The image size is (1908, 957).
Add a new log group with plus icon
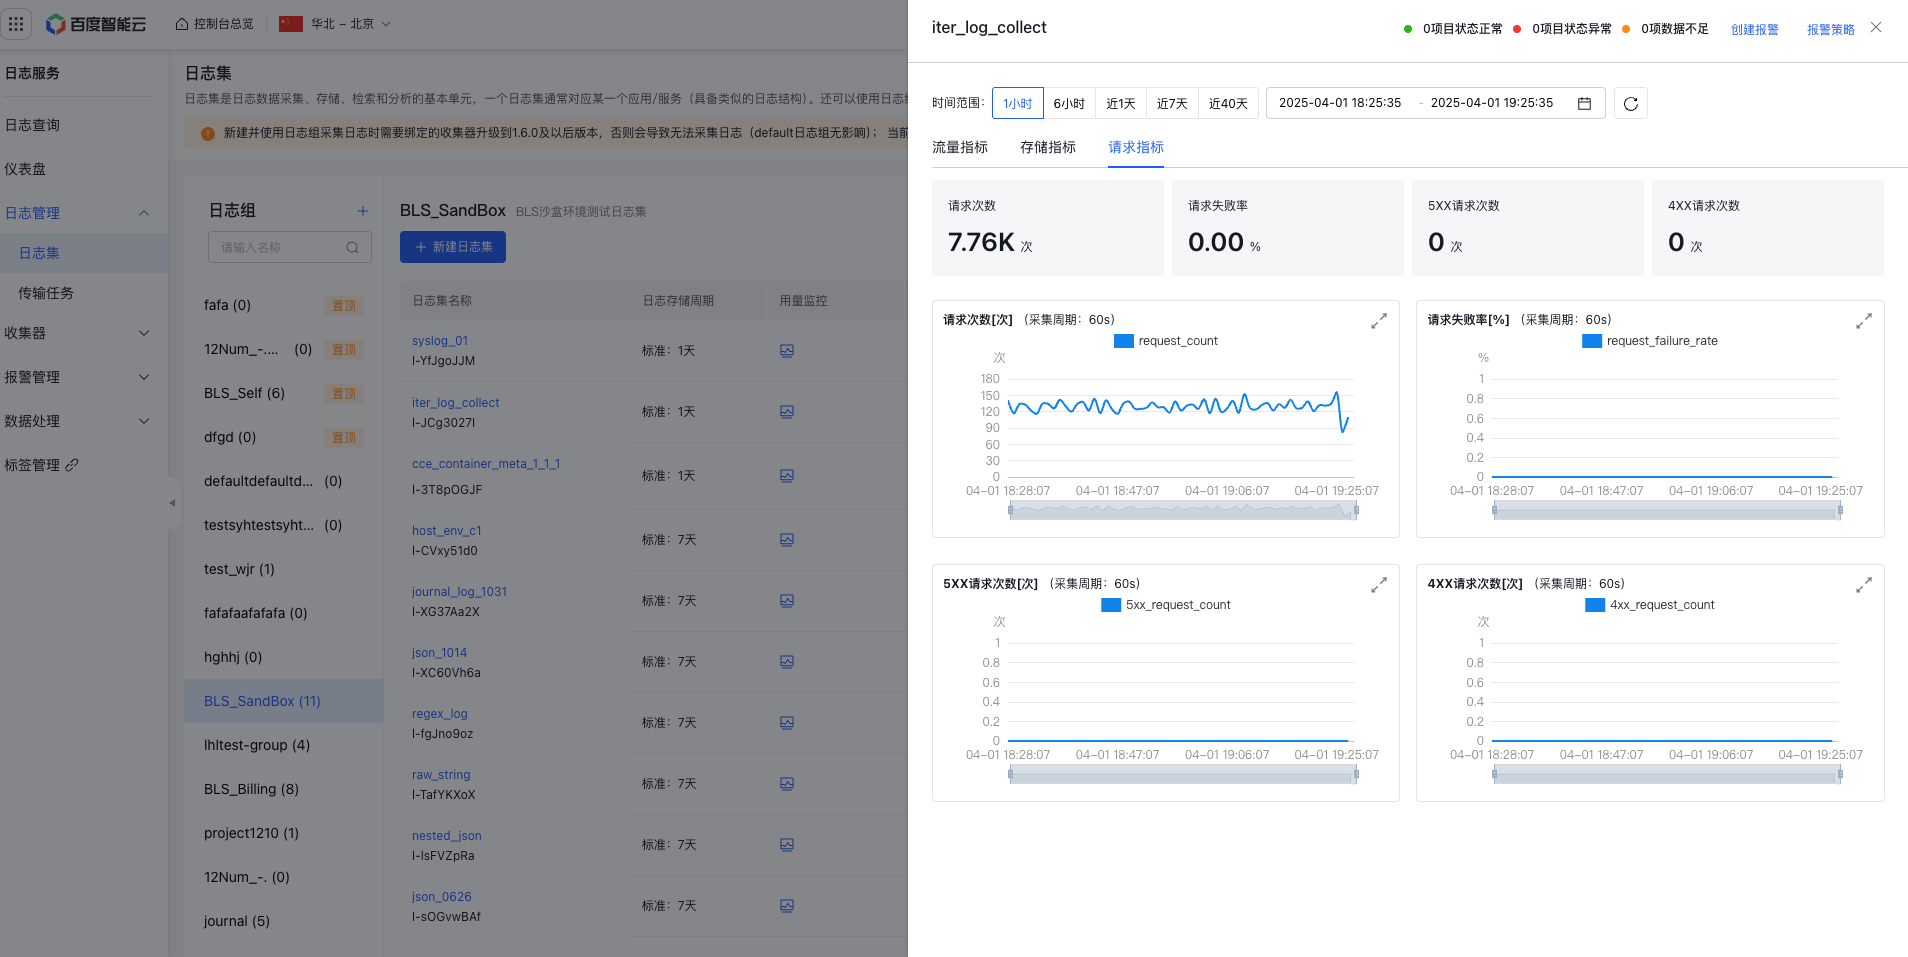[x=363, y=211]
